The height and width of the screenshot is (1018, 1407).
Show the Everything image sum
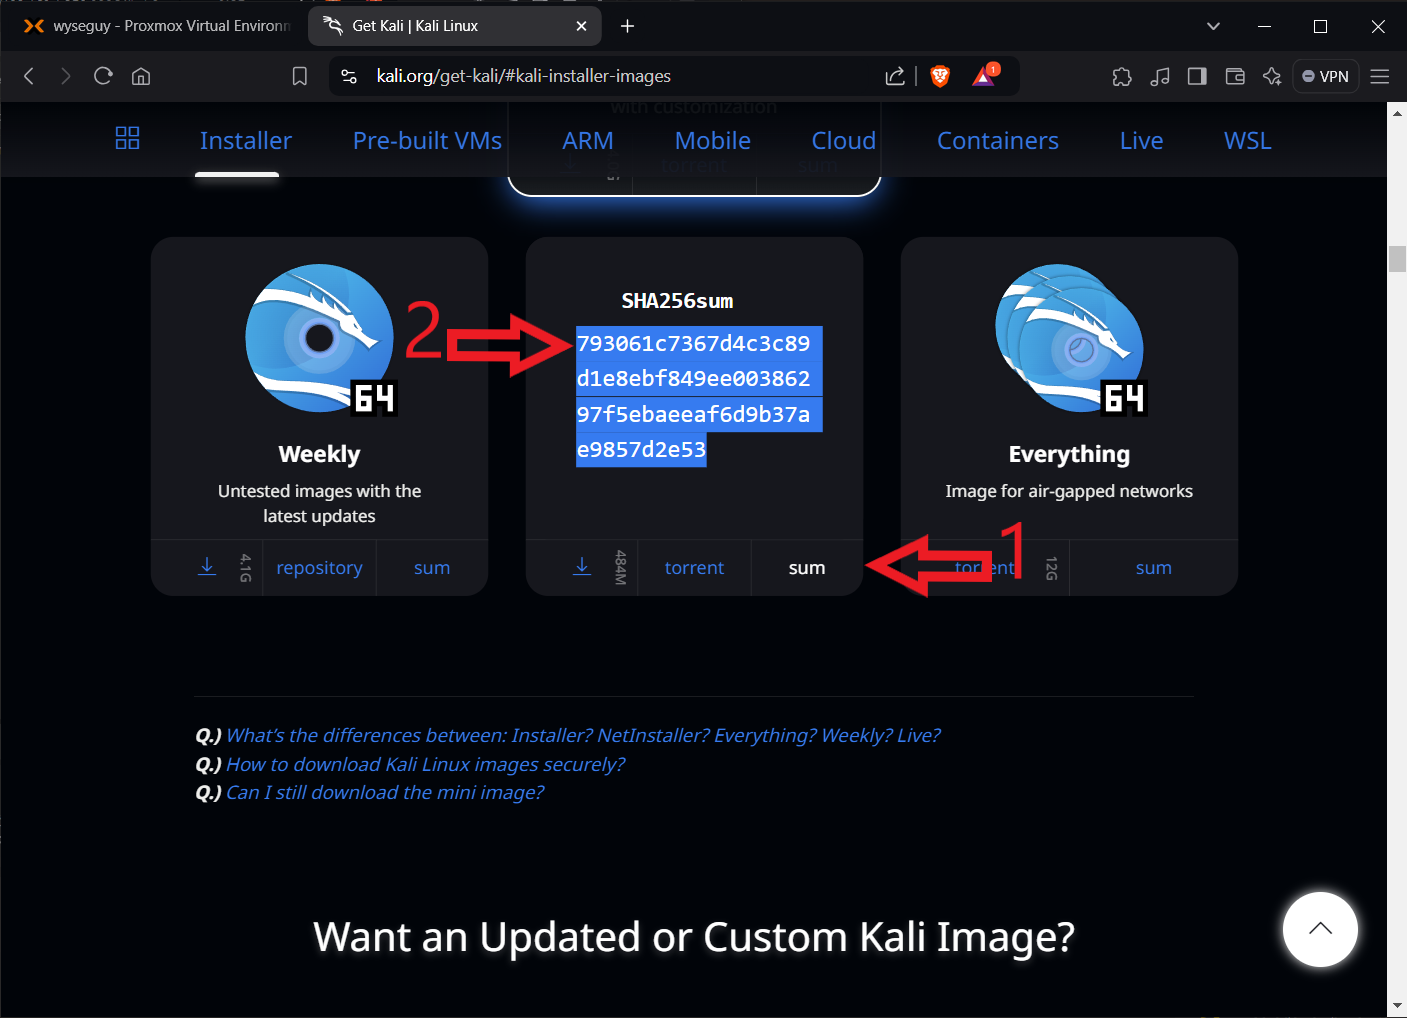point(1153,568)
